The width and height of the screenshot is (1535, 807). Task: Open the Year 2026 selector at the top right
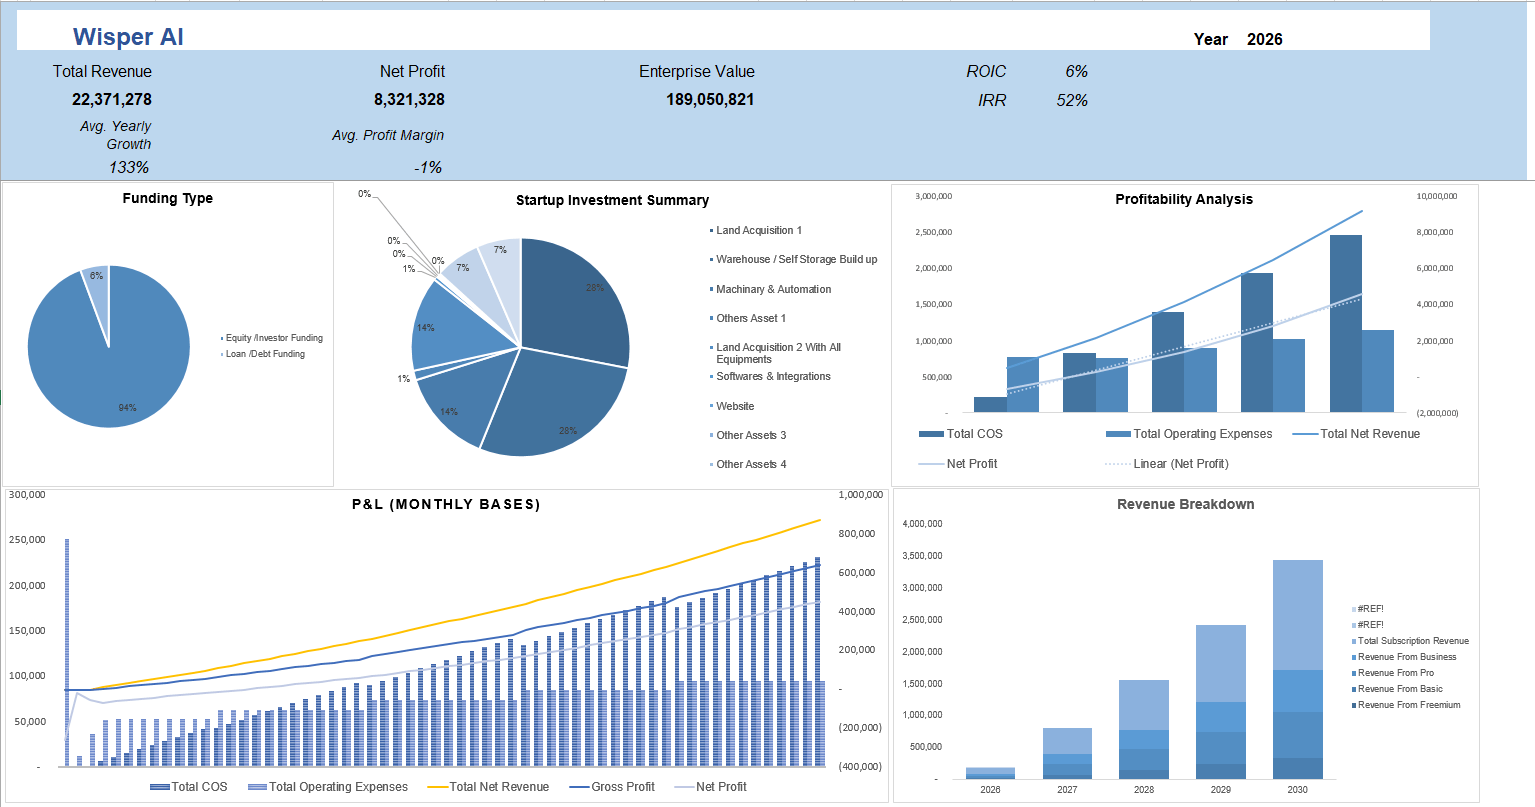[1266, 39]
